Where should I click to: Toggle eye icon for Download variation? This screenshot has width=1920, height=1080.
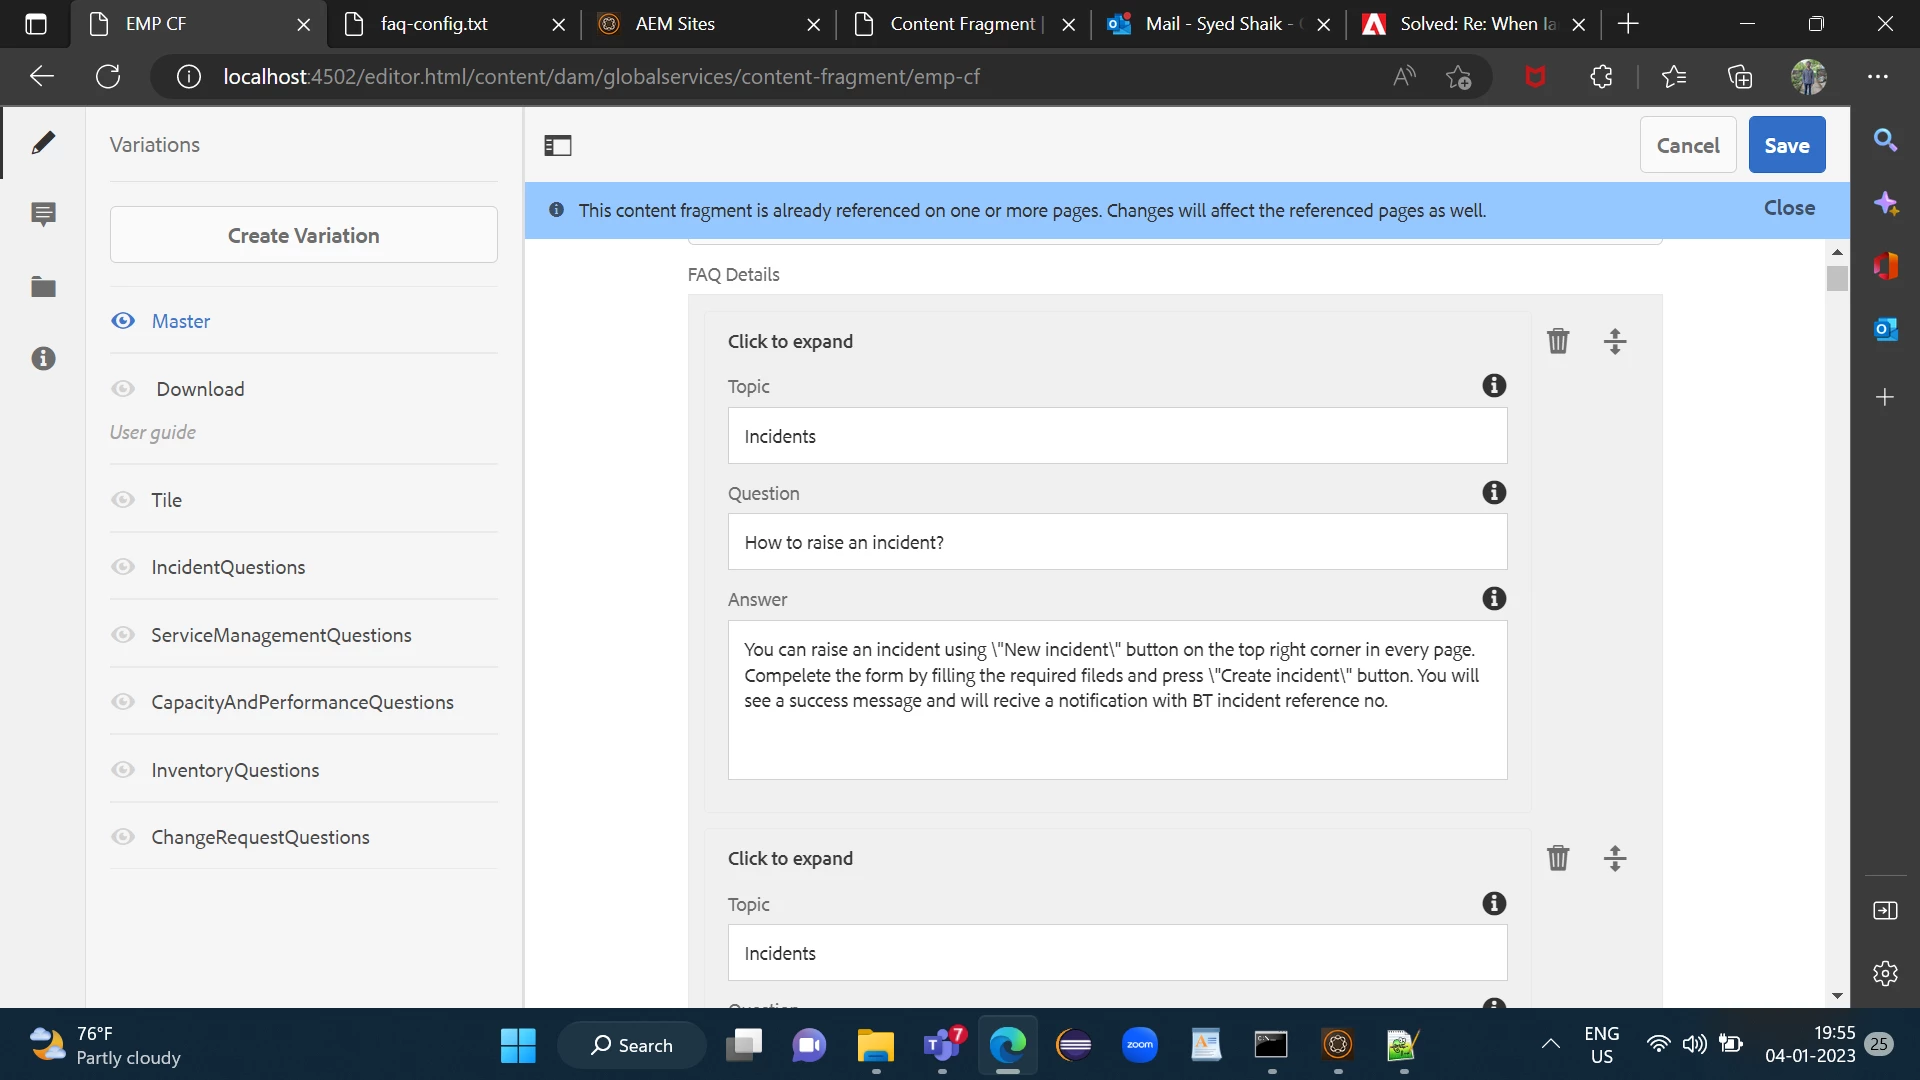pos(123,389)
